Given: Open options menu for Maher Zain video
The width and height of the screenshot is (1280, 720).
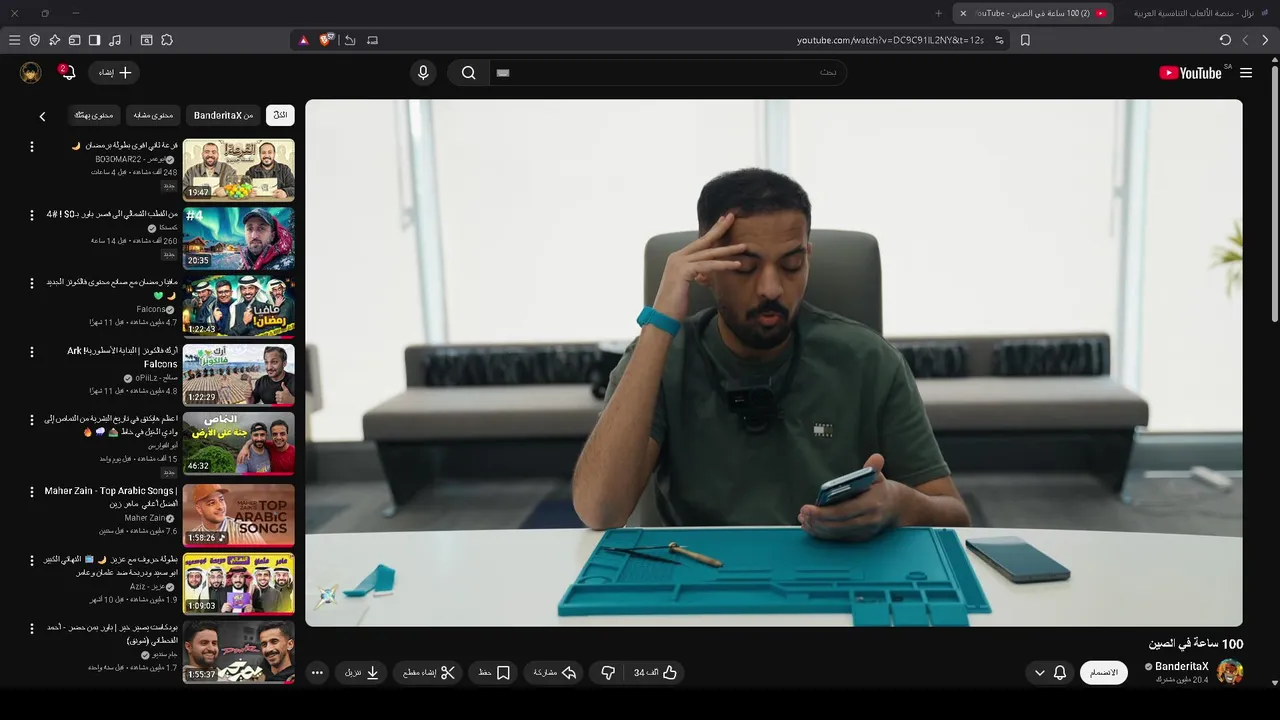Looking at the screenshot, I should (x=32, y=491).
